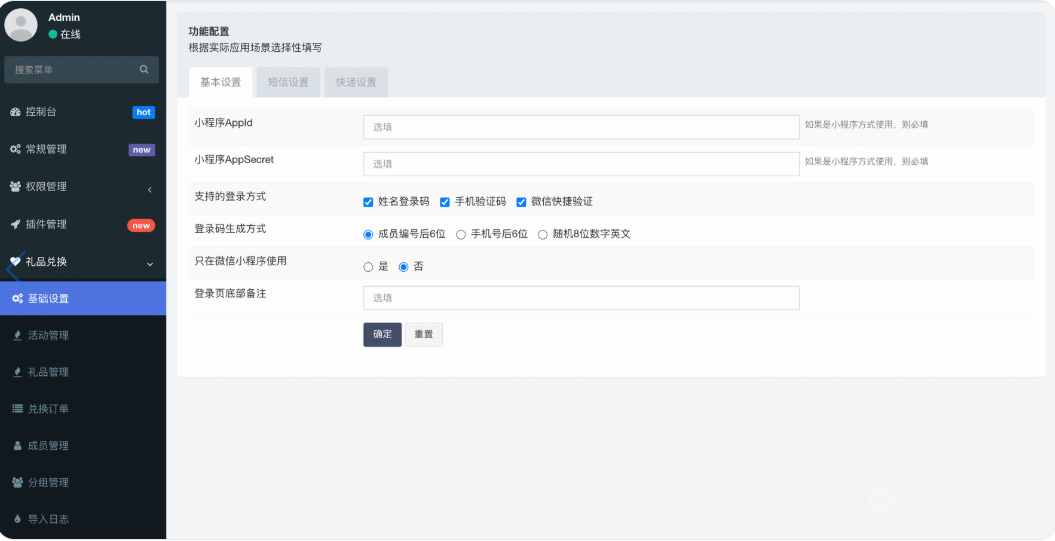Expand the 权限管理 menu chevron

coord(149,188)
